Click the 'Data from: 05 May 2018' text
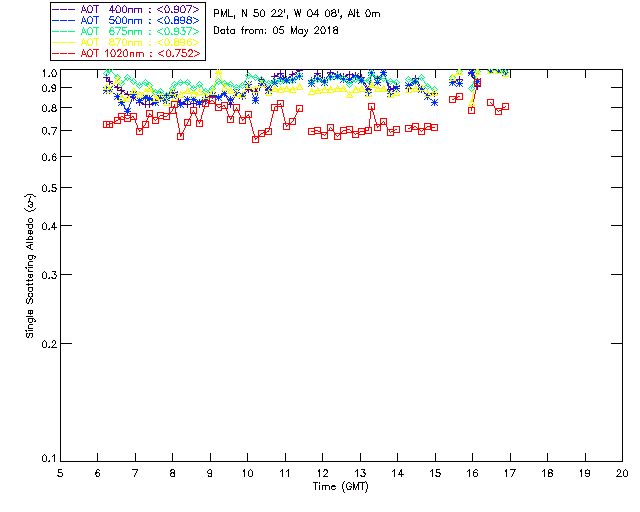Image resolution: width=640 pixels, height=512 pixels. 276,31
